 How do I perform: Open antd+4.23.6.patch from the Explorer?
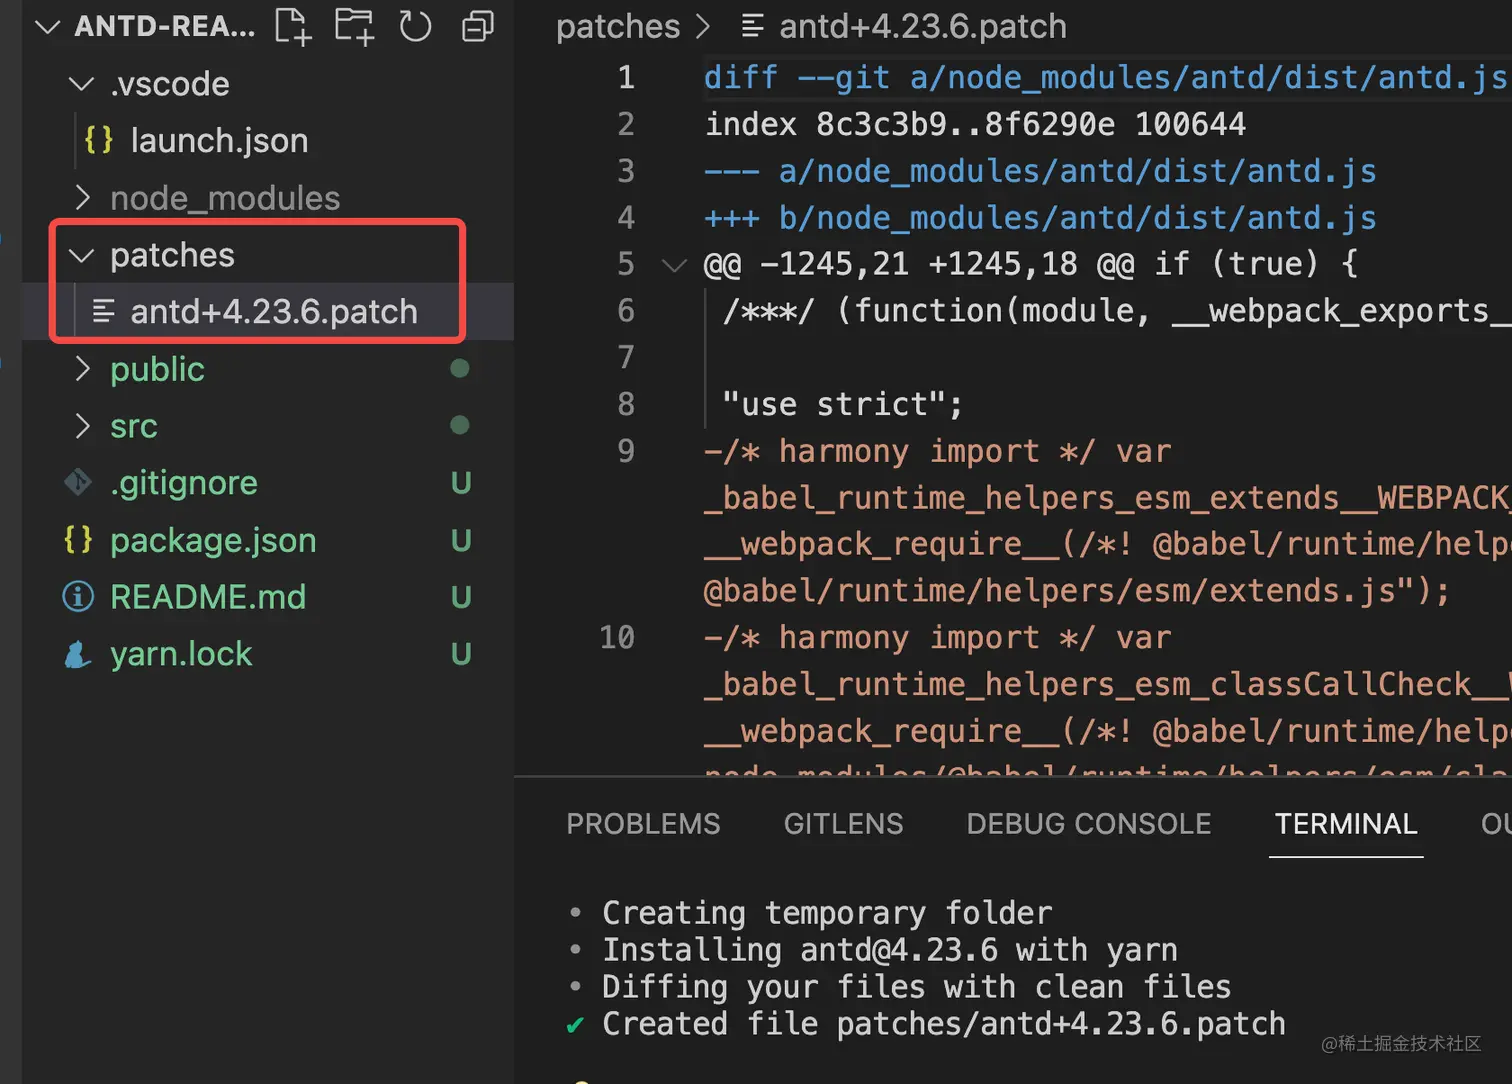[273, 311]
